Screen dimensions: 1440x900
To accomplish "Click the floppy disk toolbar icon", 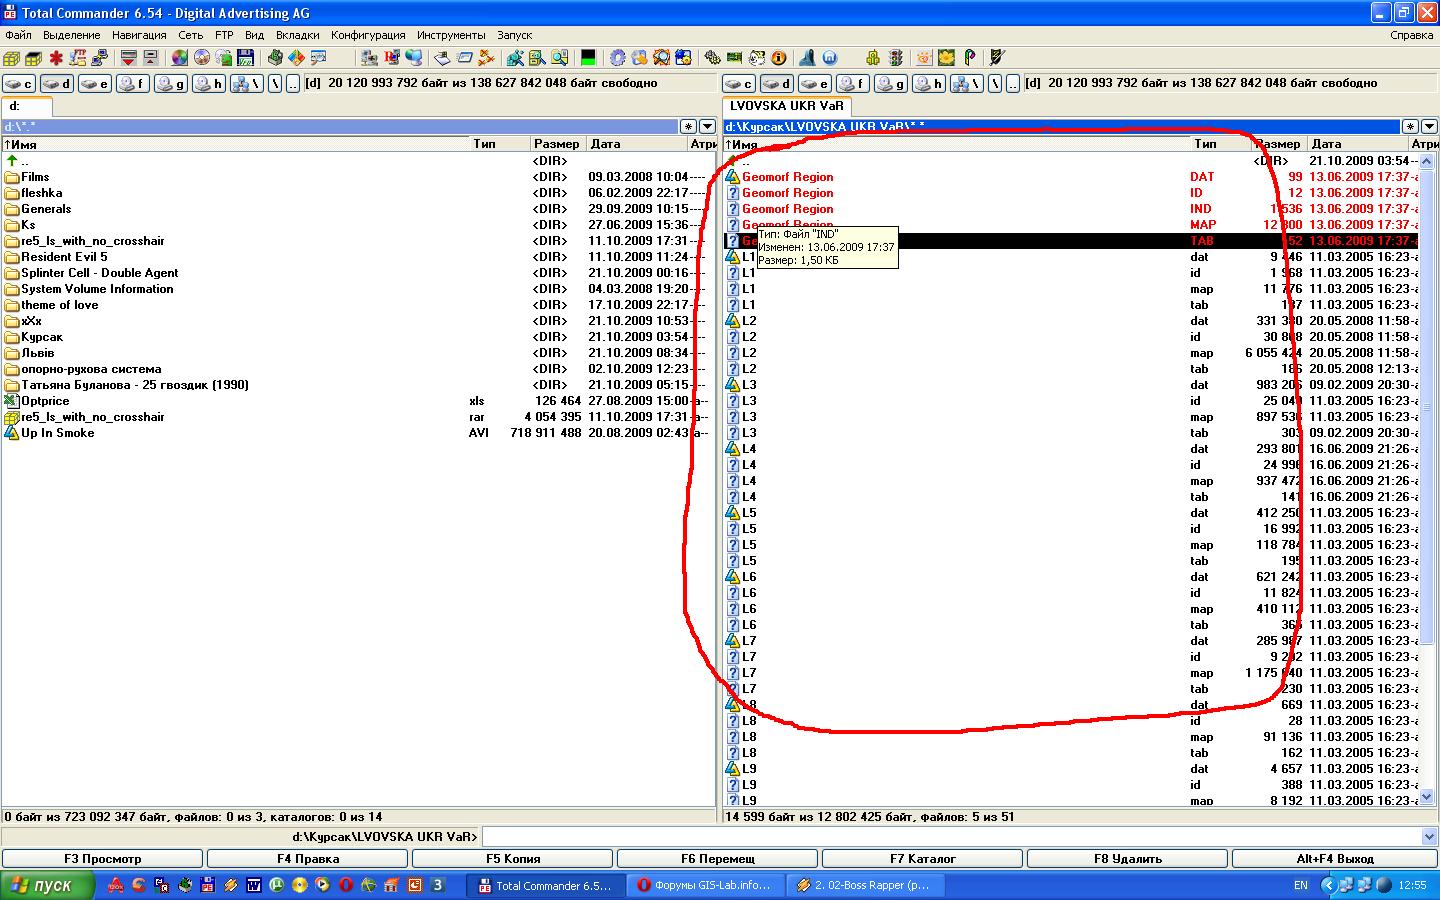I will pos(245,58).
